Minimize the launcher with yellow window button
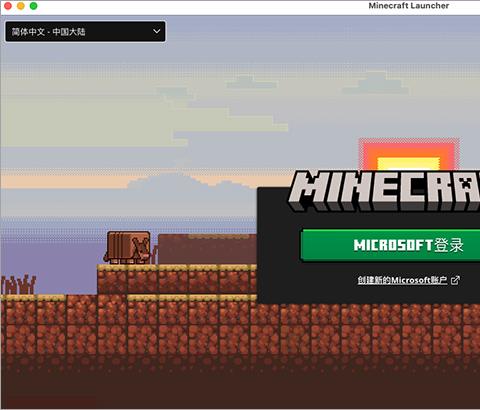The height and width of the screenshot is (410, 480). click(21, 6)
